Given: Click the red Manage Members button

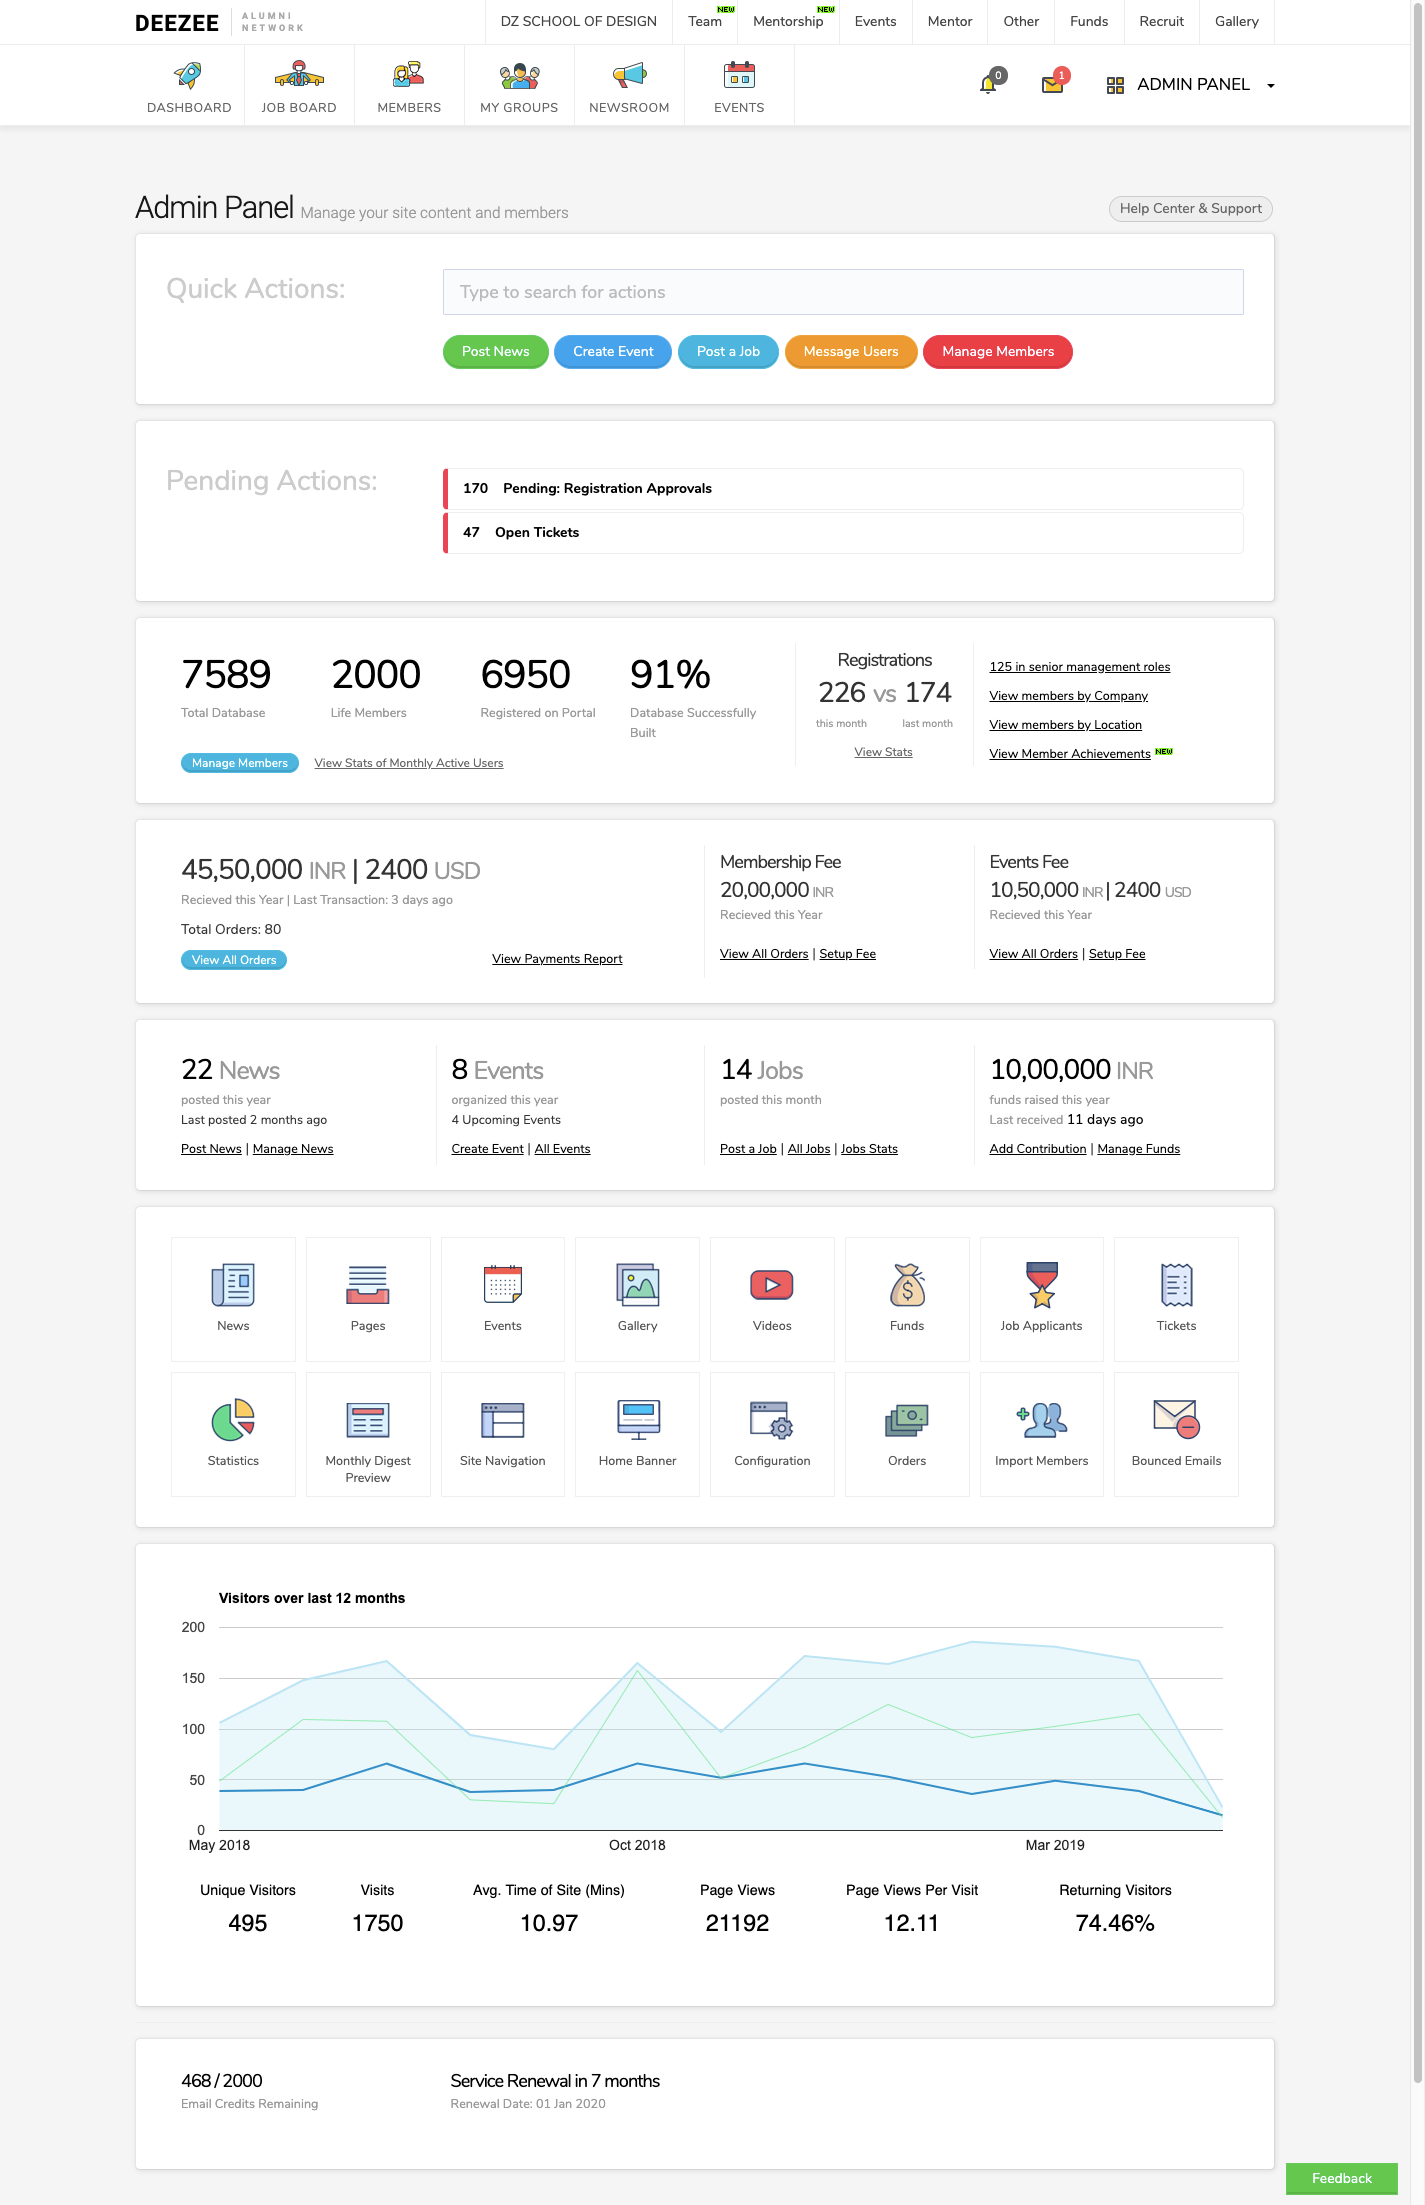Looking at the screenshot, I should click(998, 352).
